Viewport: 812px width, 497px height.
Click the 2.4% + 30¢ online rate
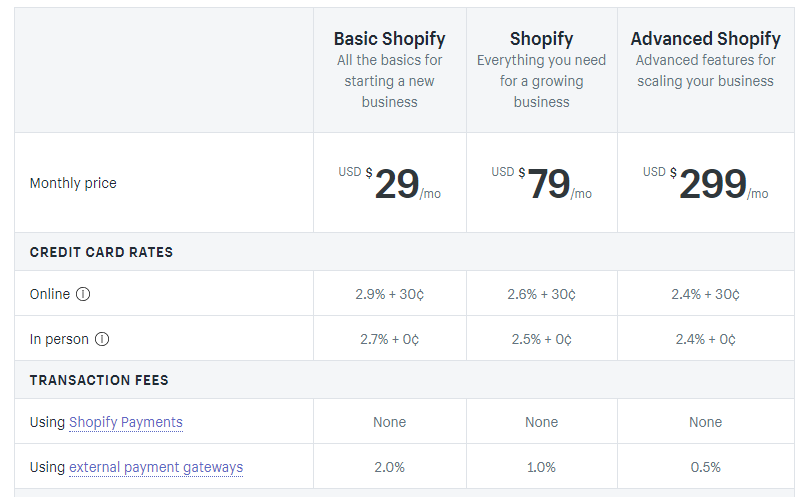[705, 295]
